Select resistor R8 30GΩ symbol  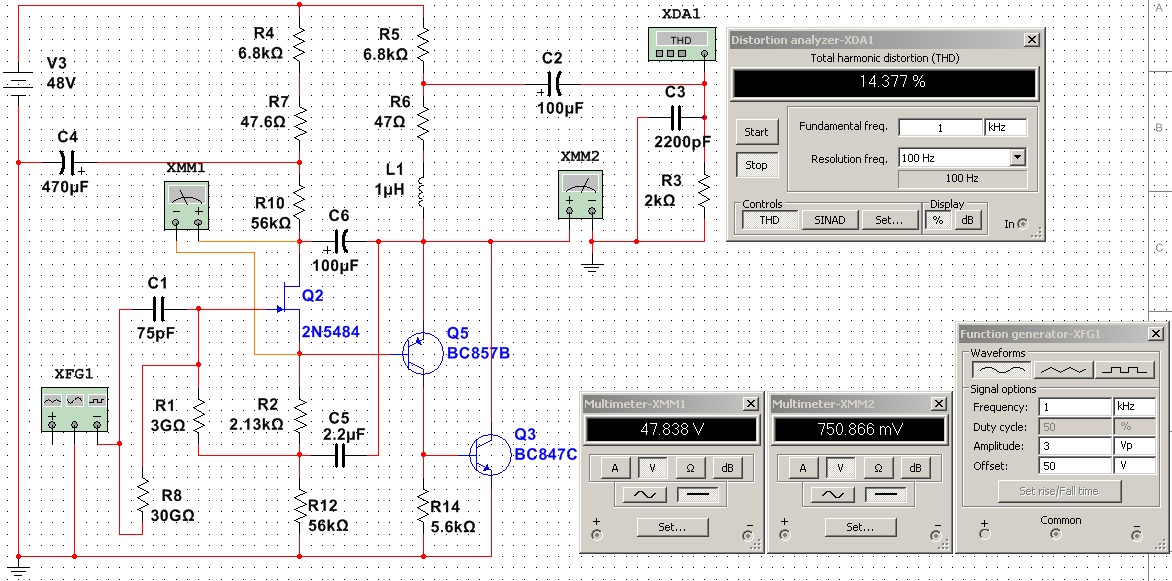pos(142,494)
